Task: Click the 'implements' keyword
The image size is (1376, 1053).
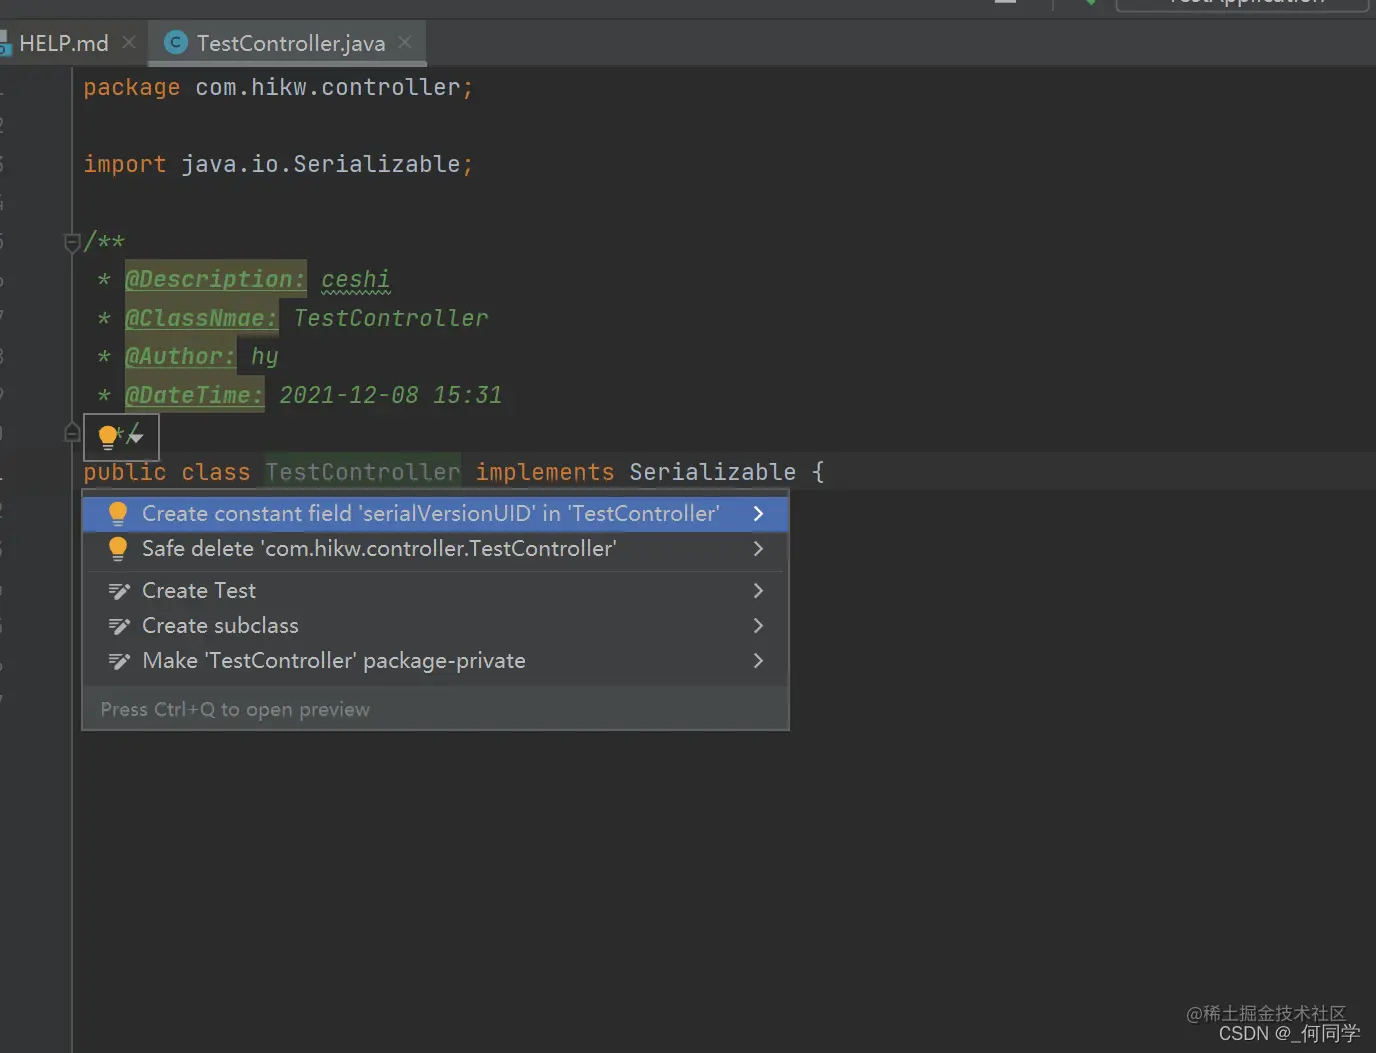Action: (545, 471)
